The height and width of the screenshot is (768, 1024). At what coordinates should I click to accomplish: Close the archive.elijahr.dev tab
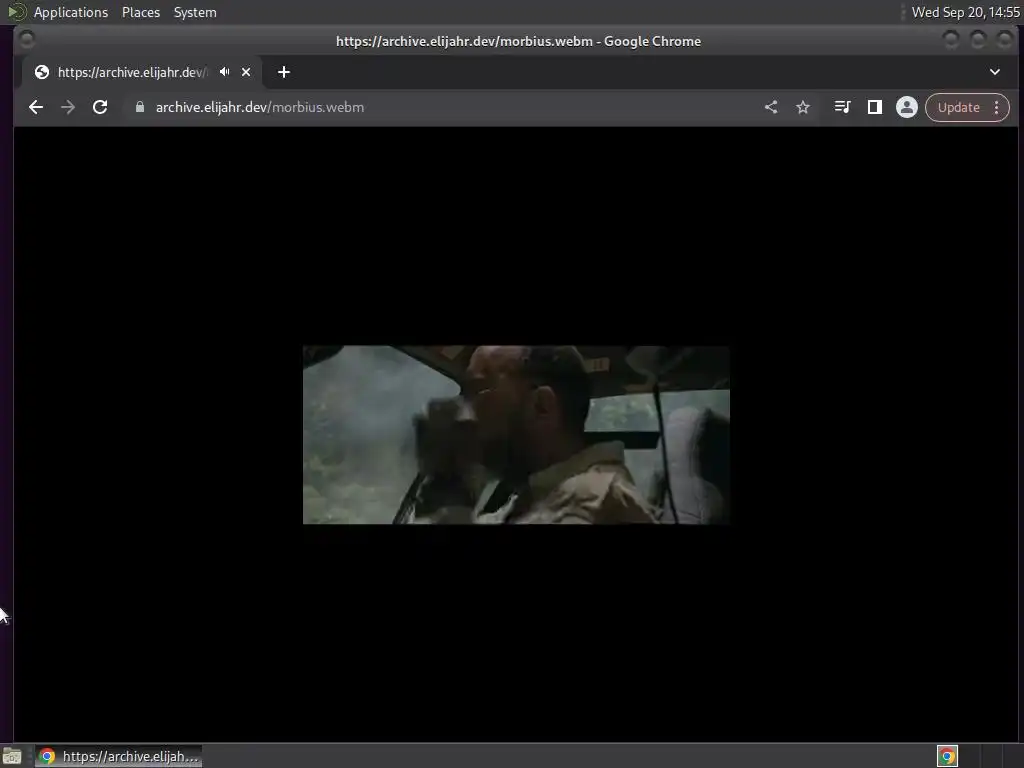[x=246, y=72]
